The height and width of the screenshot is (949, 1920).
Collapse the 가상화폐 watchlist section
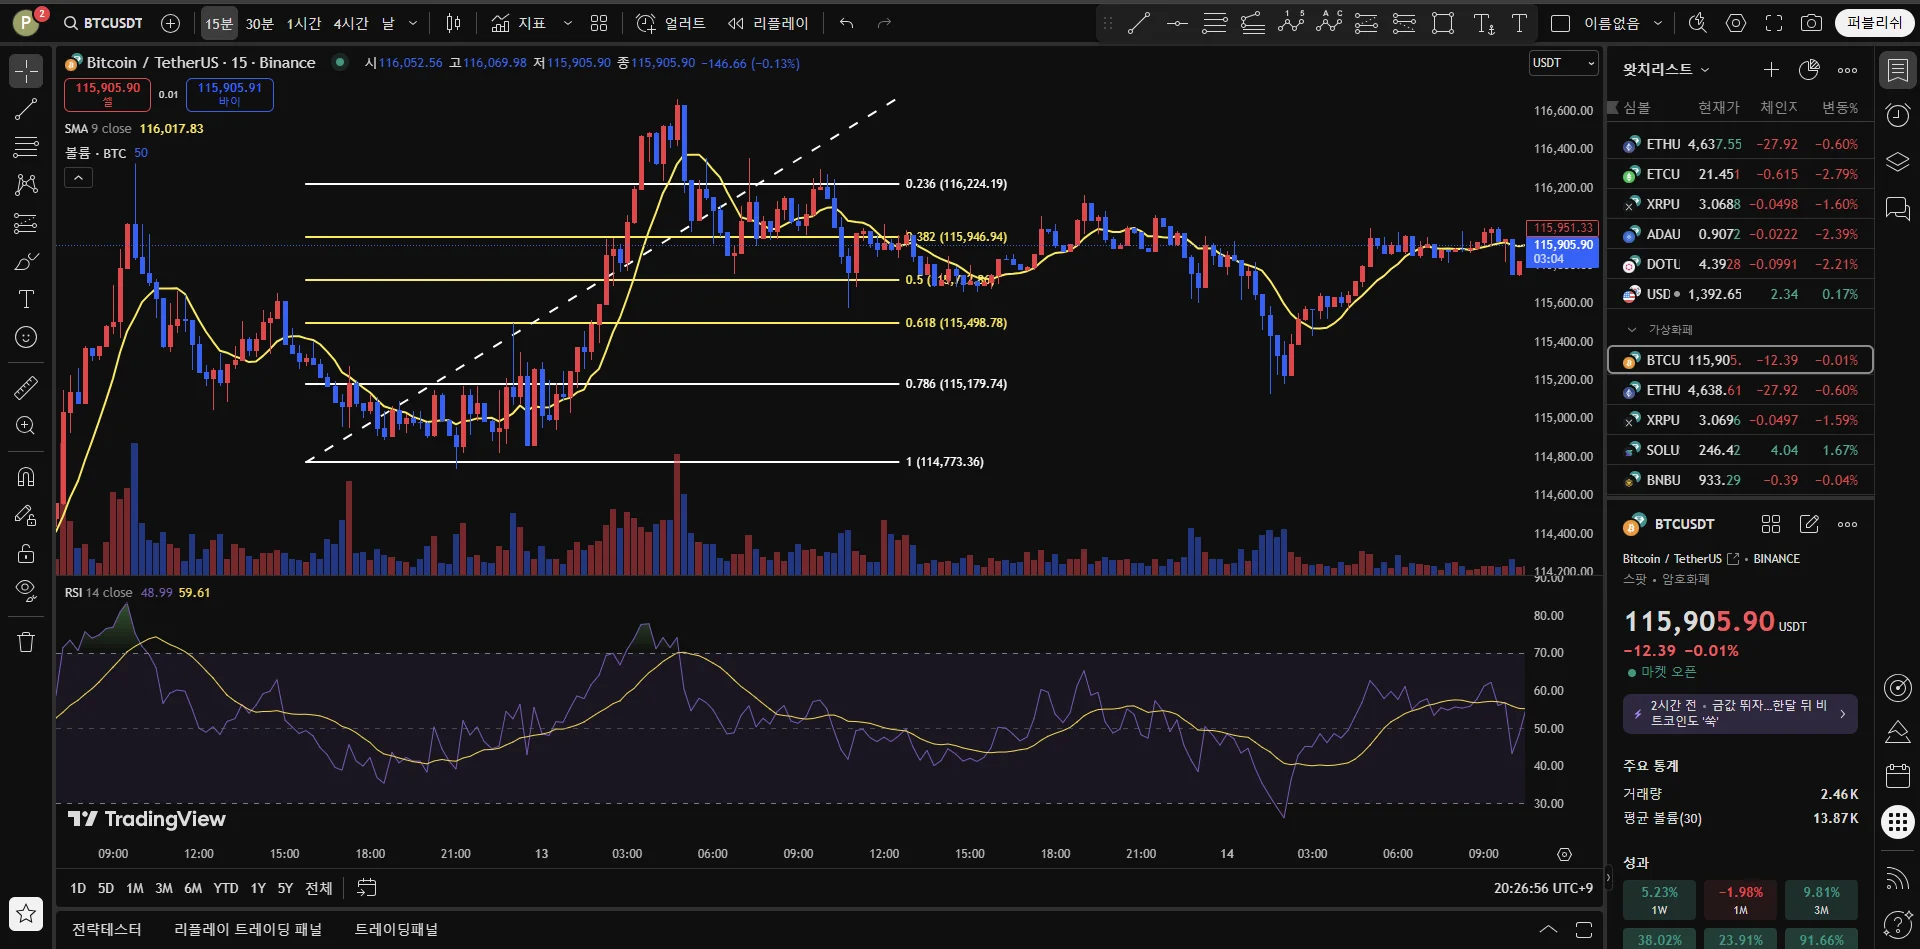point(1633,329)
